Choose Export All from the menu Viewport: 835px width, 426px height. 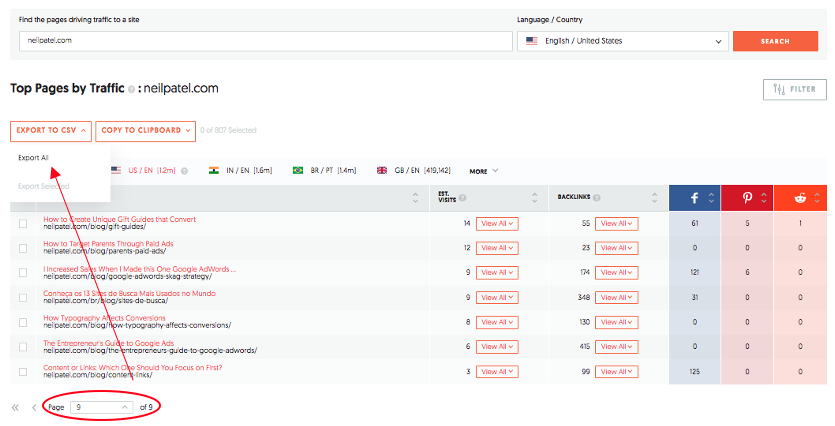(x=33, y=158)
